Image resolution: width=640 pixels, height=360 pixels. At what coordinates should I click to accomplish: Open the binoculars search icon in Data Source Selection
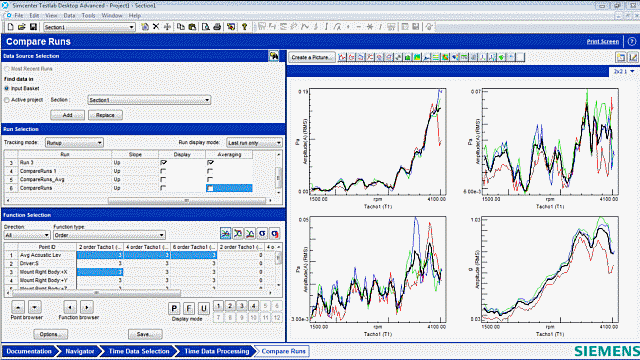point(273,56)
